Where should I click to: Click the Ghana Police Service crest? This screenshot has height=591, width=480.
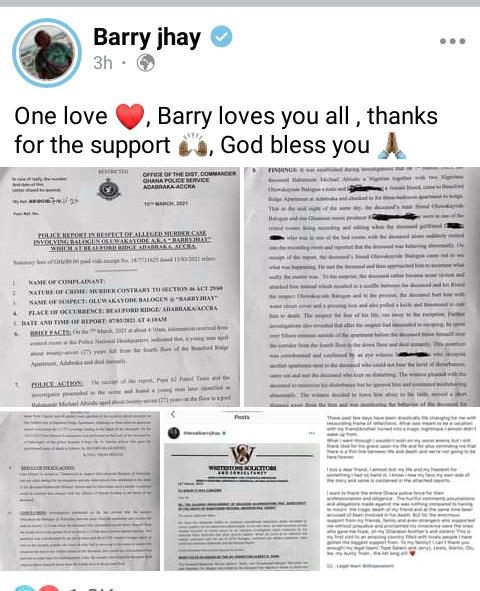point(109,190)
